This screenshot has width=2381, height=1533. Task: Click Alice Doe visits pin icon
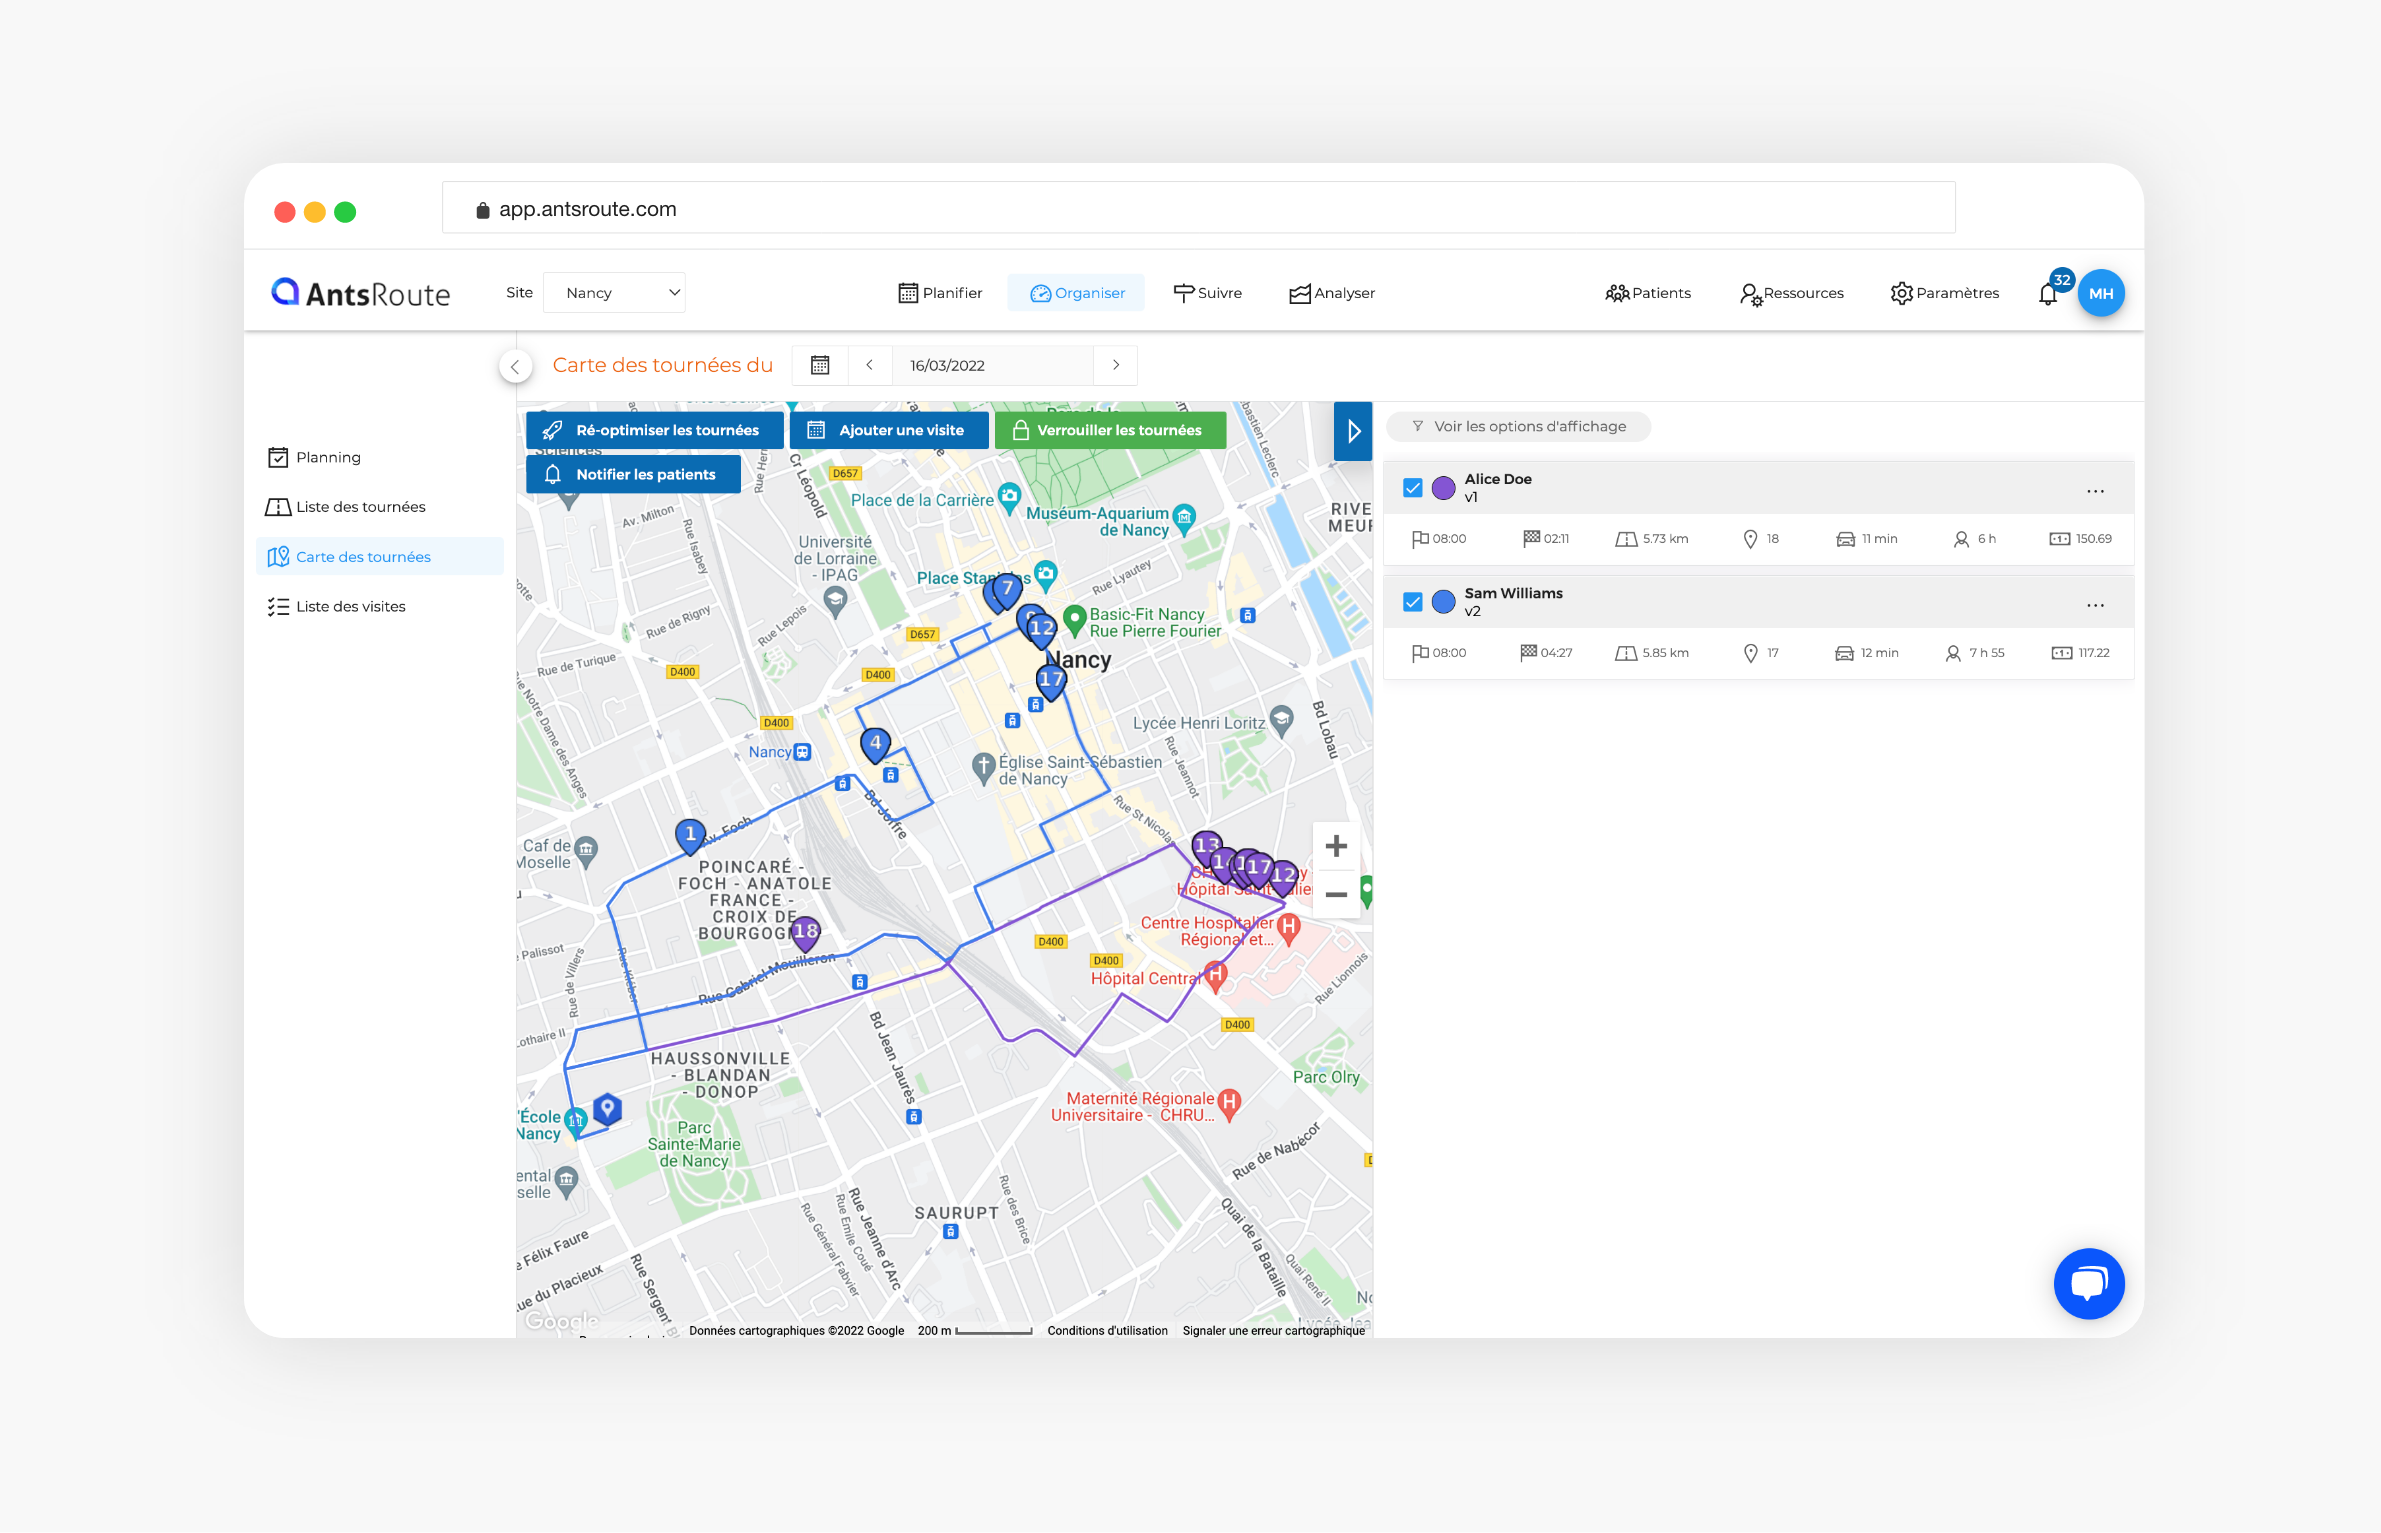[1750, 539]
